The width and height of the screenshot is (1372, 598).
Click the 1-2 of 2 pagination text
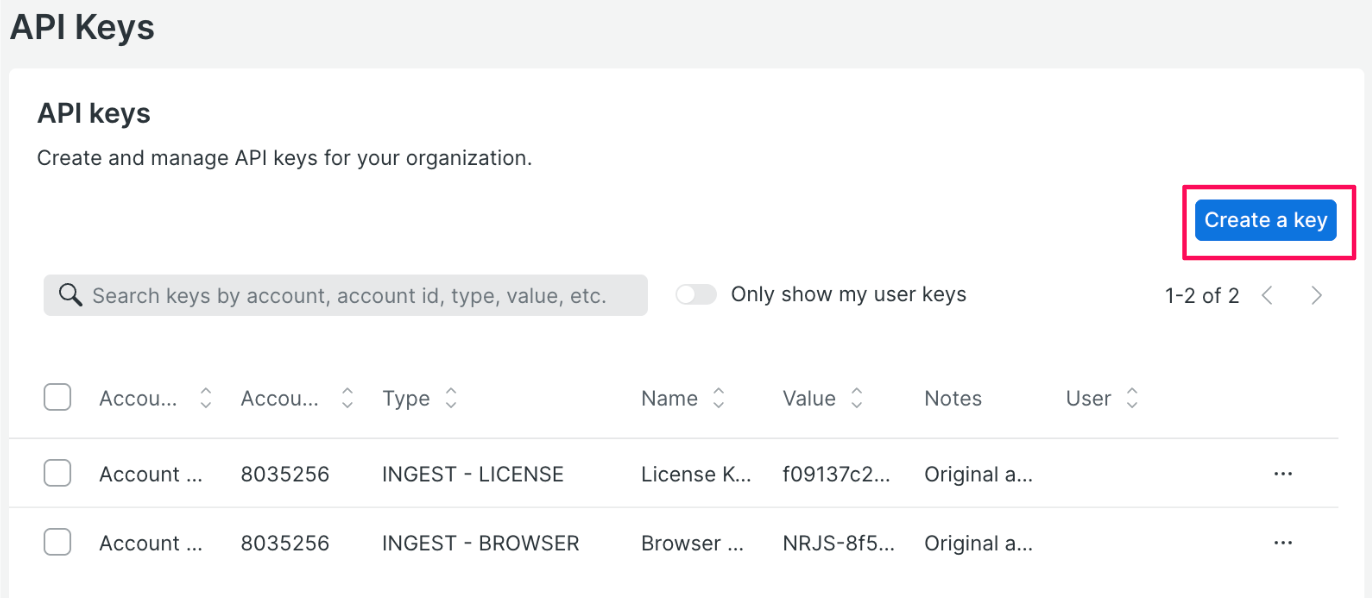tap(1202, 295)
